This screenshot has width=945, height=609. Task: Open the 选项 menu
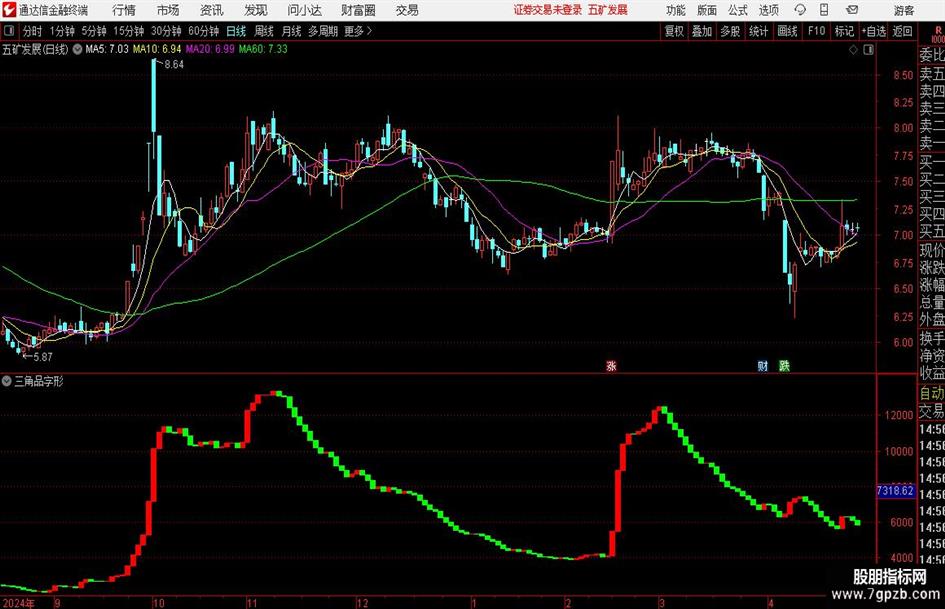[768, 10]
